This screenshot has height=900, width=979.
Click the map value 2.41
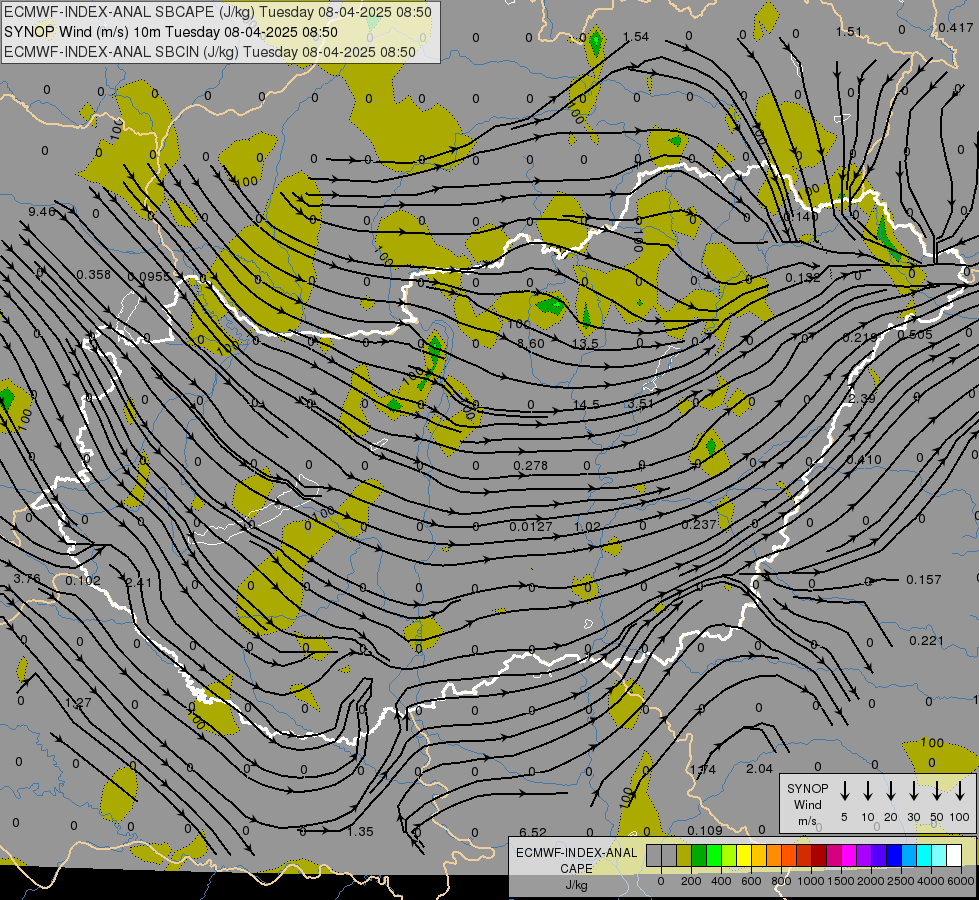[139, 582]
